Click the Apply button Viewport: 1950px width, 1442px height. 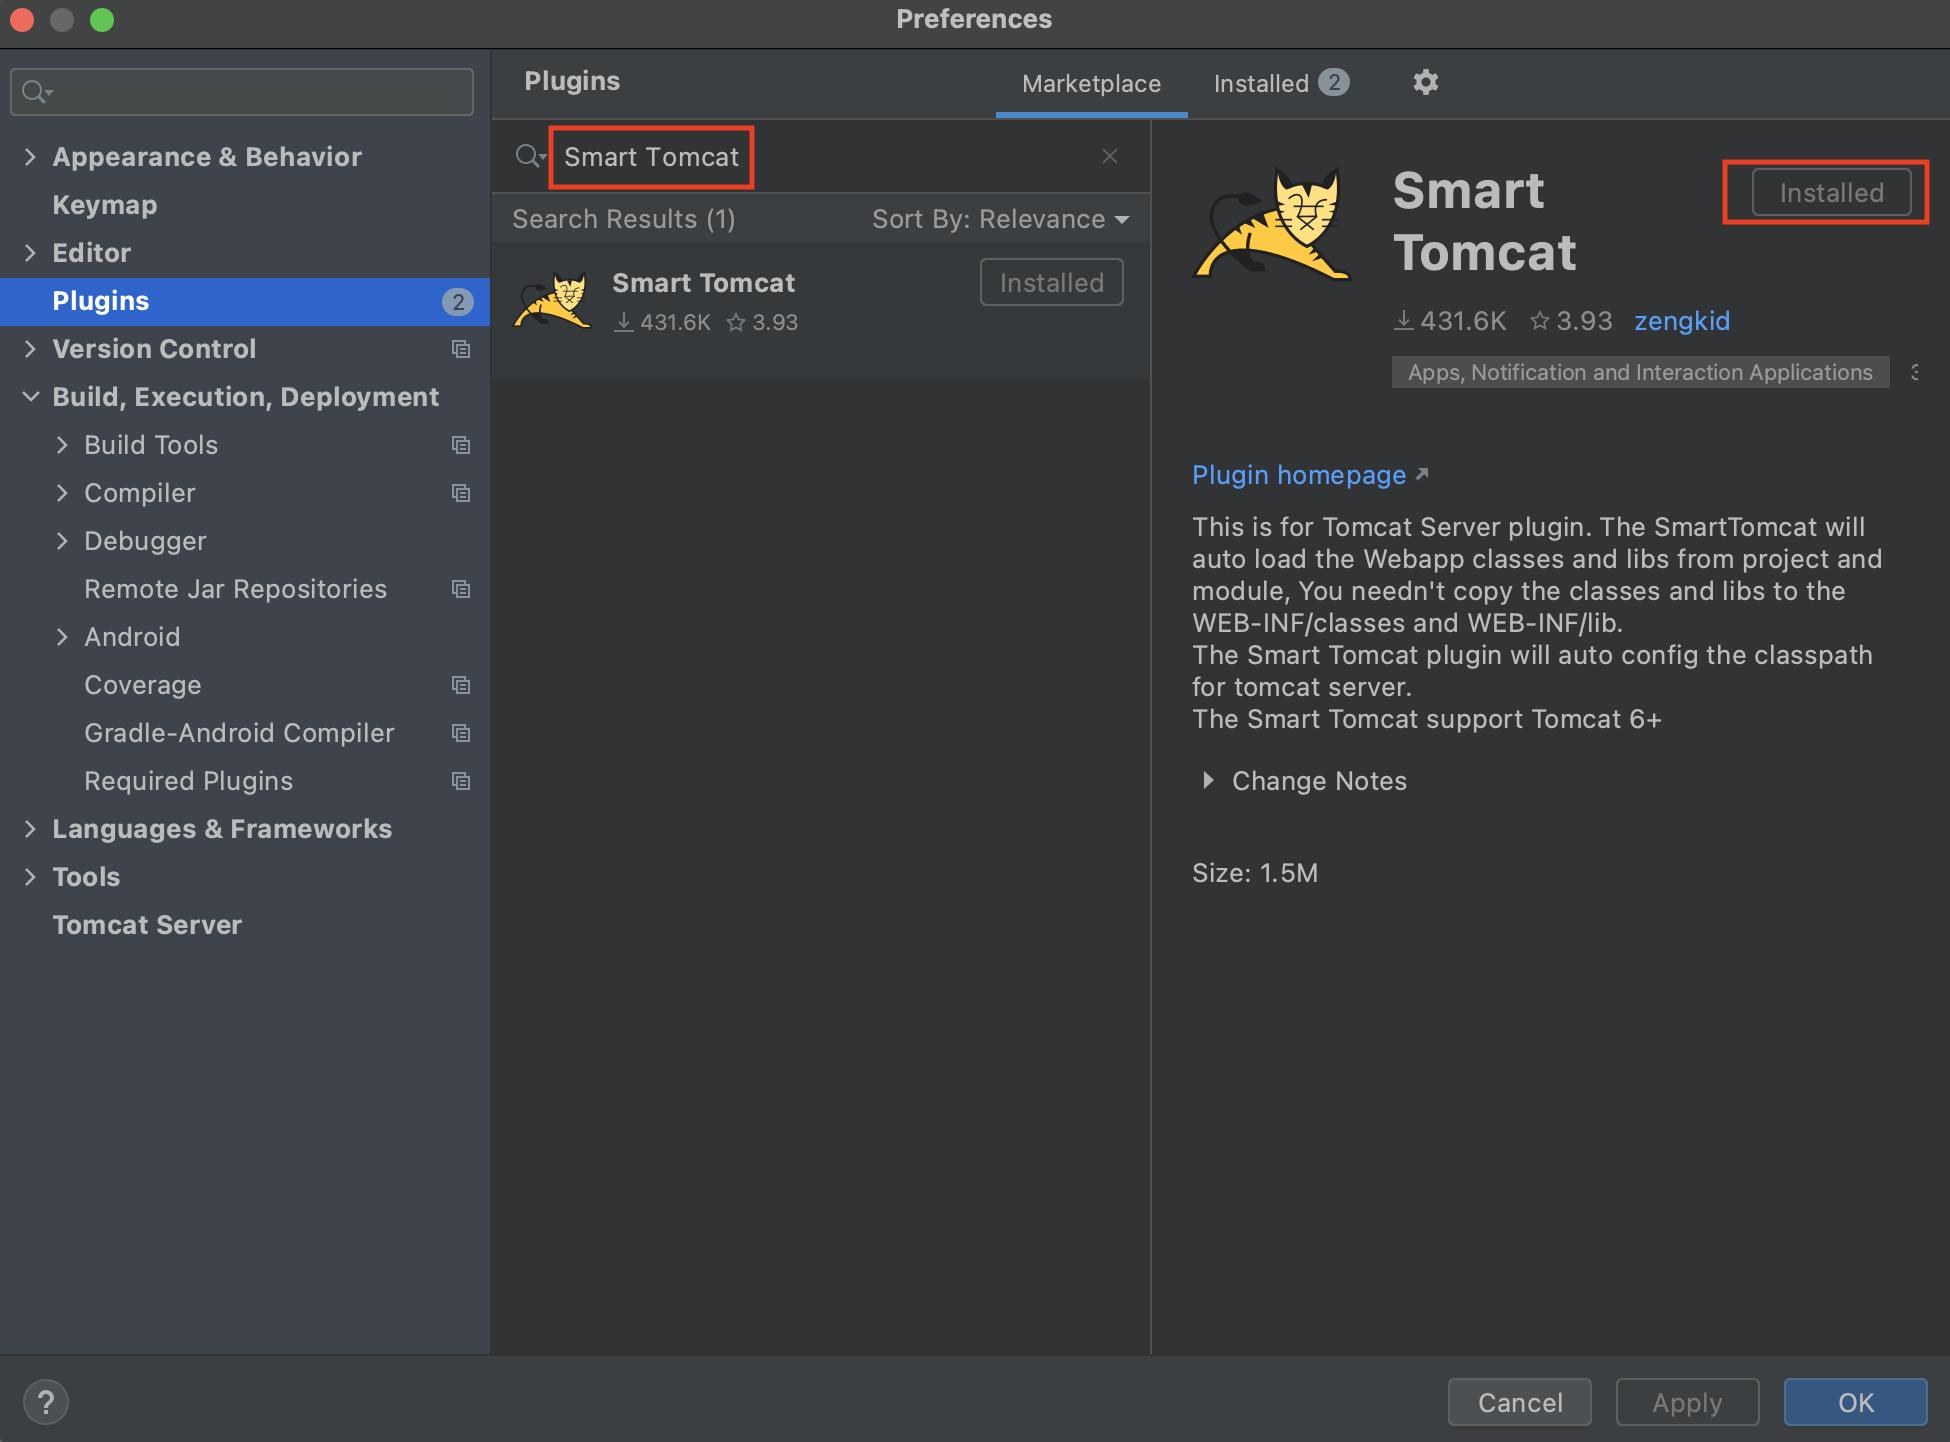(1687, 1402)
